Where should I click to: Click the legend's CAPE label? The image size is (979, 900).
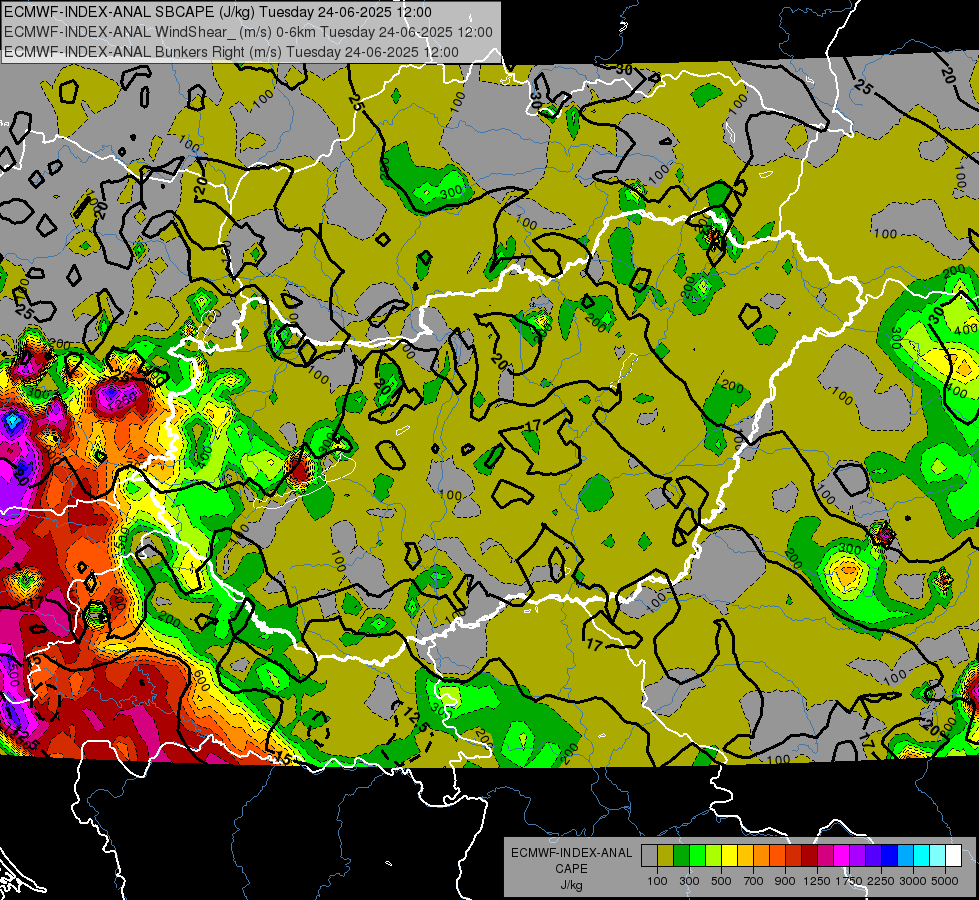click(571, 869)
